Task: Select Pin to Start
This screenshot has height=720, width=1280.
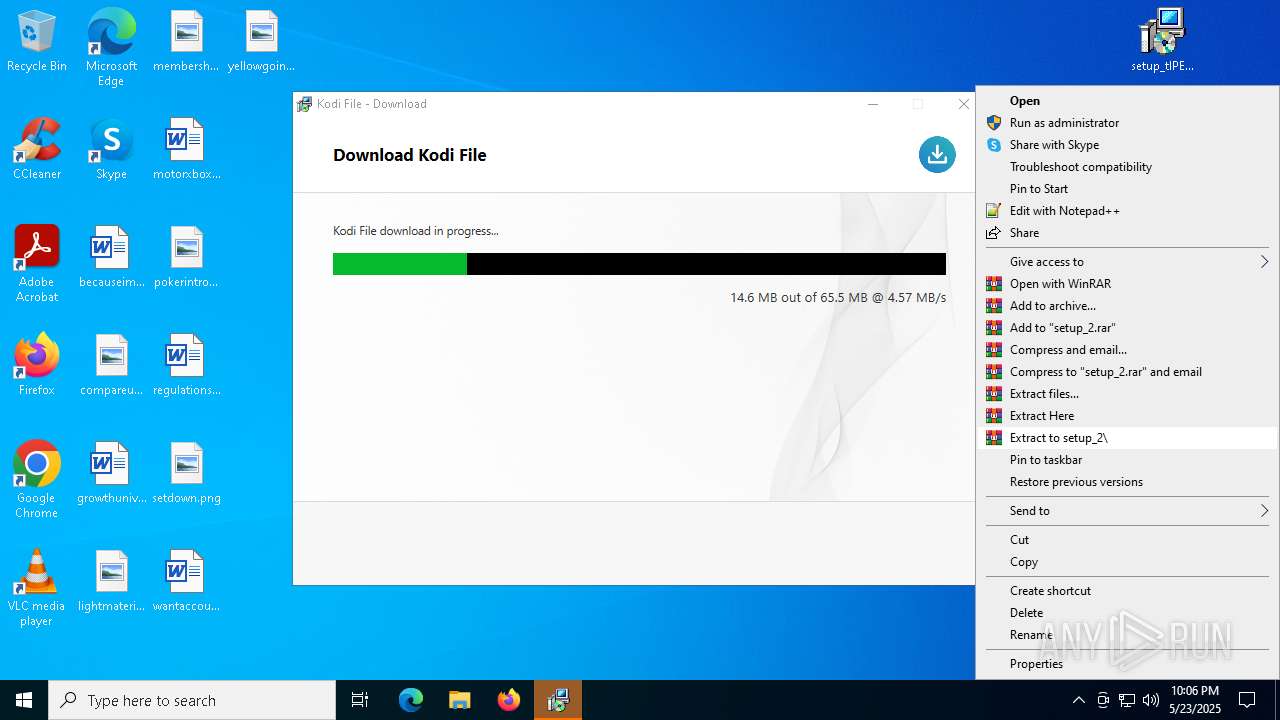Action: click(x=1127, y=189)
